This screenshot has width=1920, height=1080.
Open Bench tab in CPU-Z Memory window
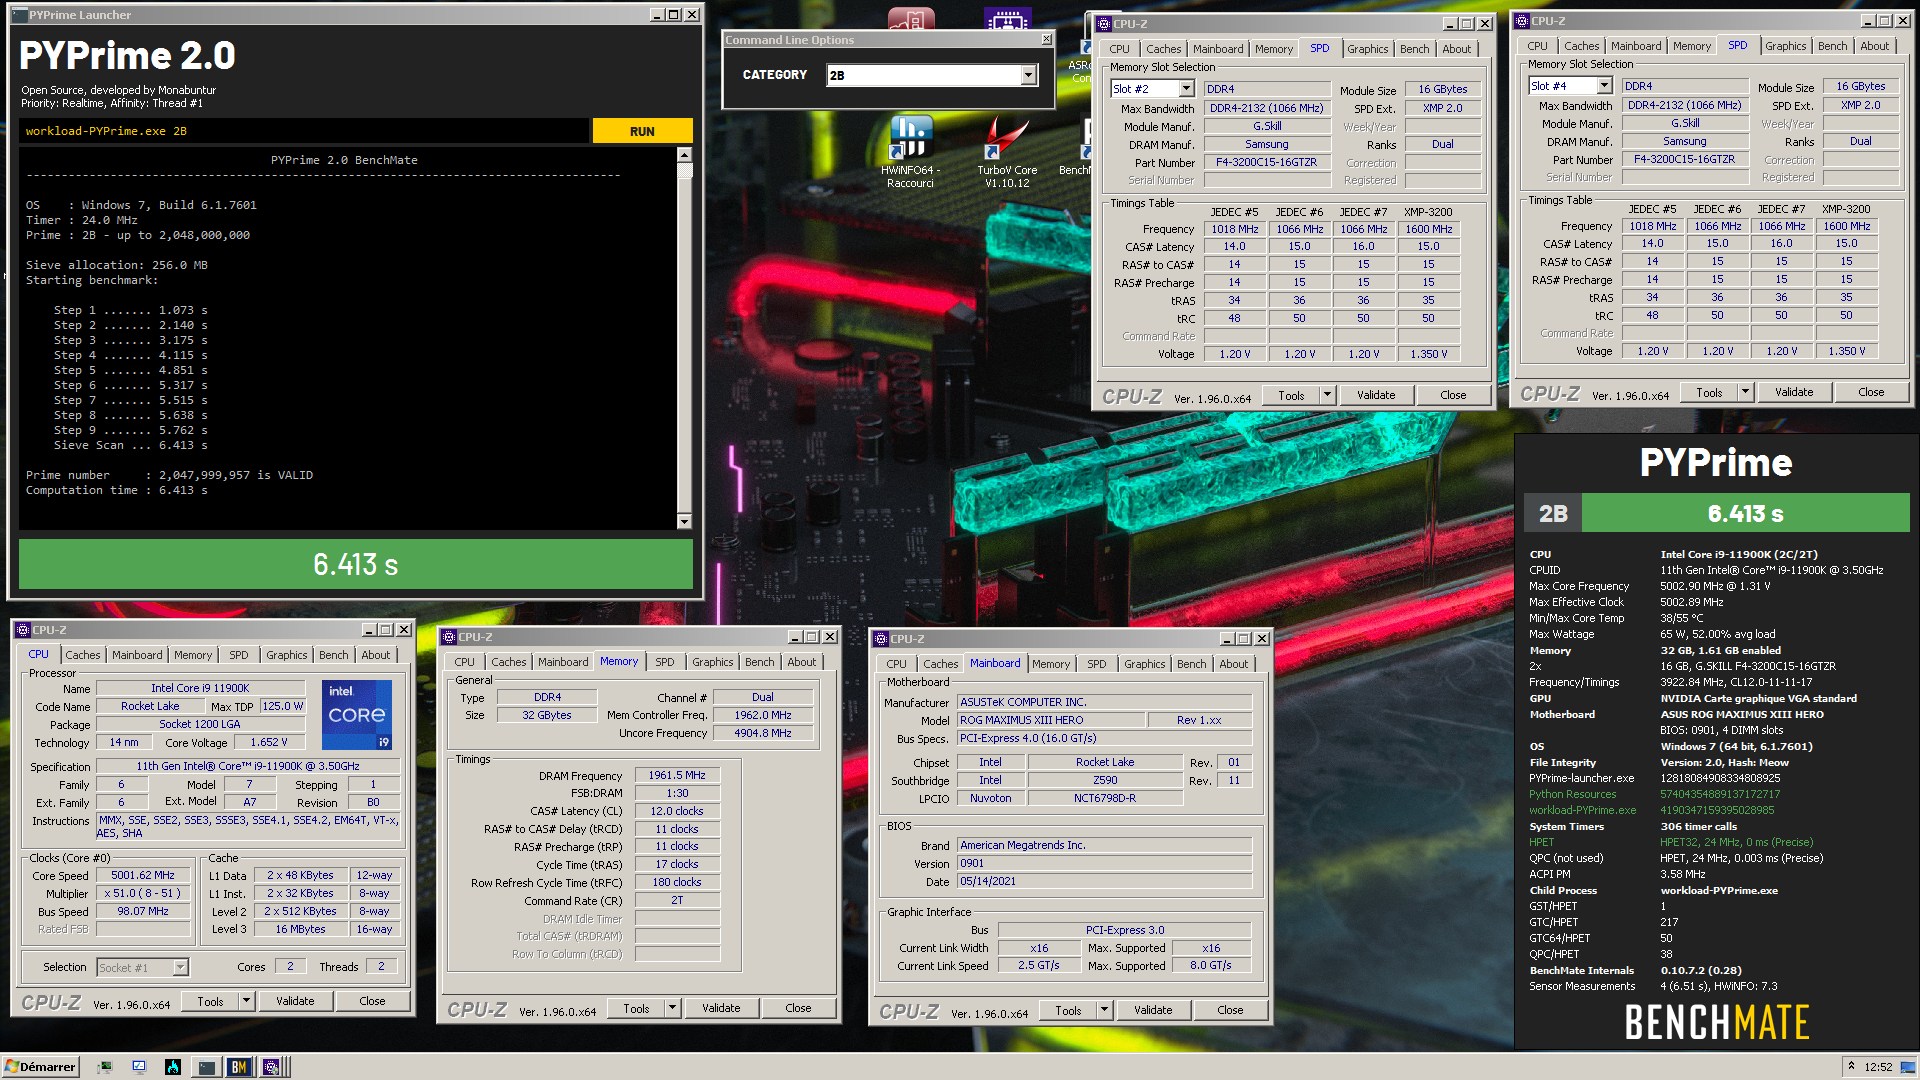tap(759, 662)
